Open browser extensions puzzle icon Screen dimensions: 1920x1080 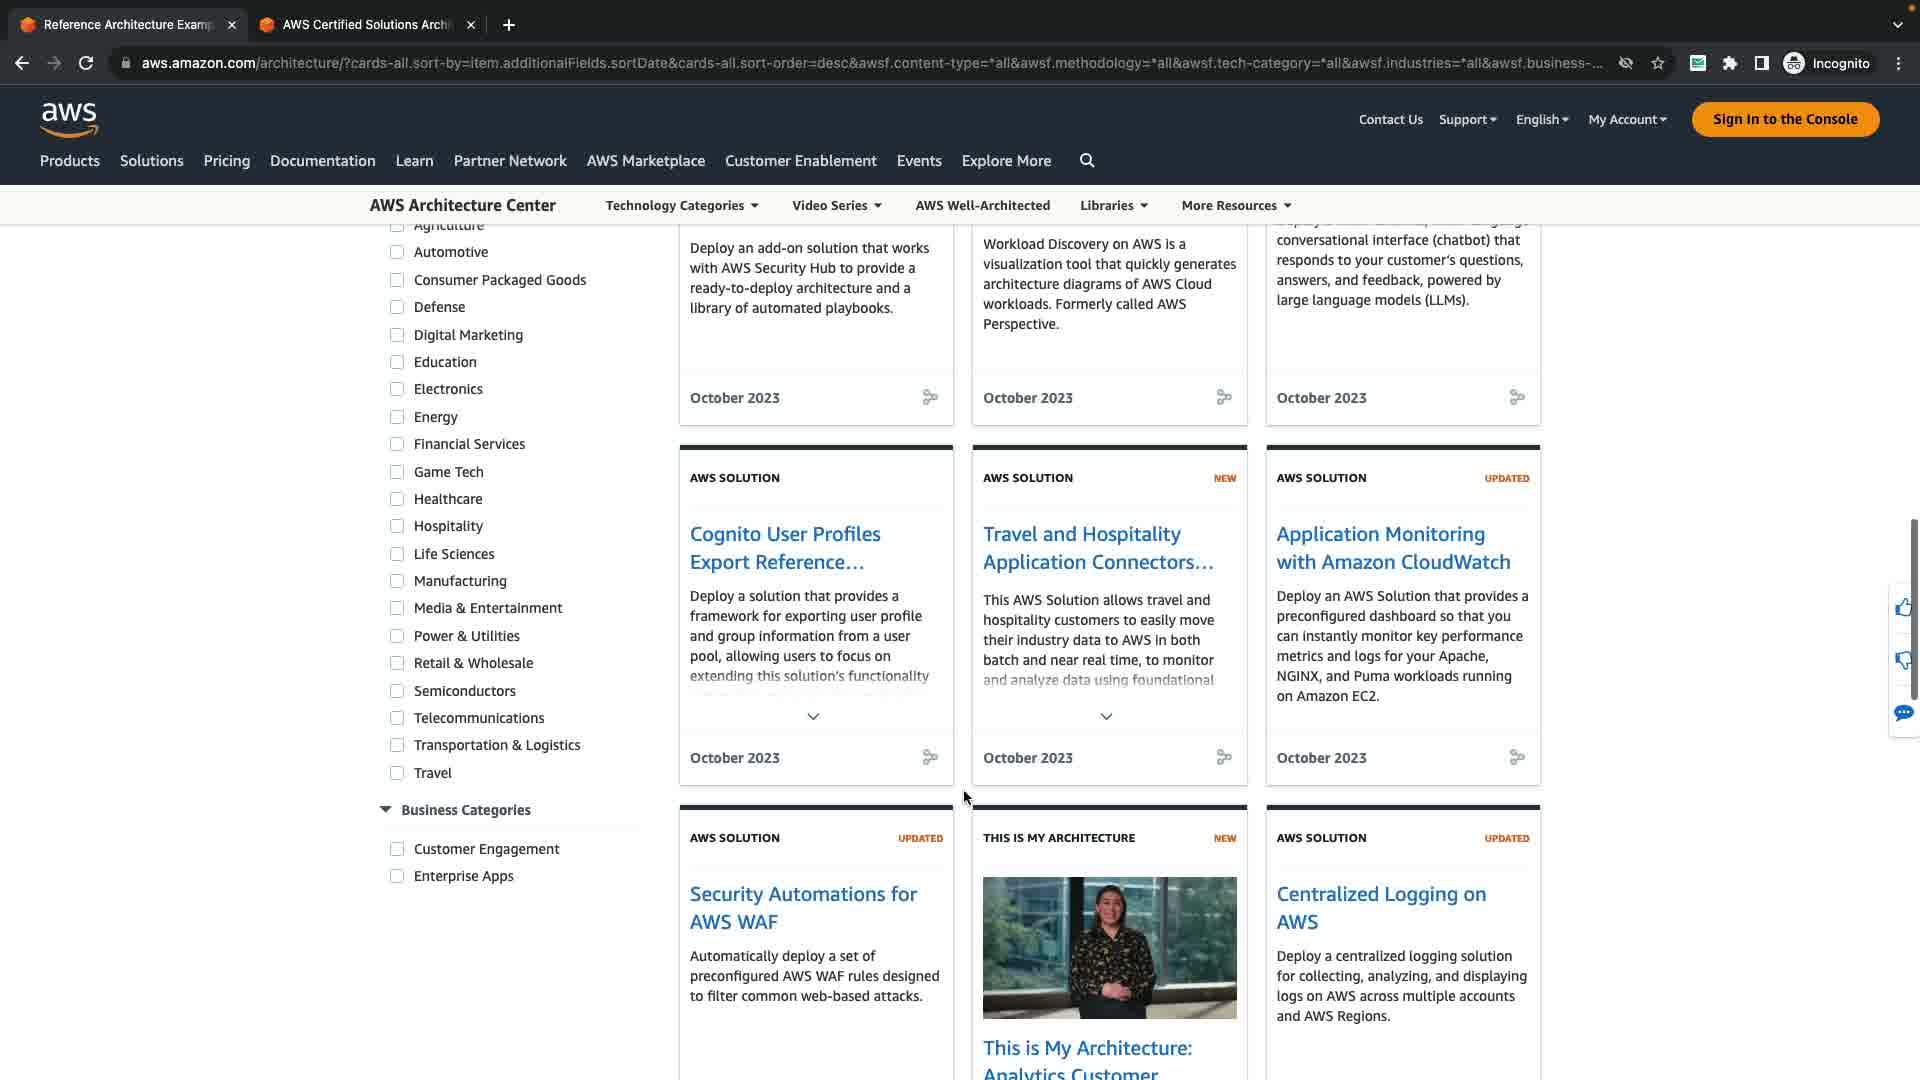1730,63
